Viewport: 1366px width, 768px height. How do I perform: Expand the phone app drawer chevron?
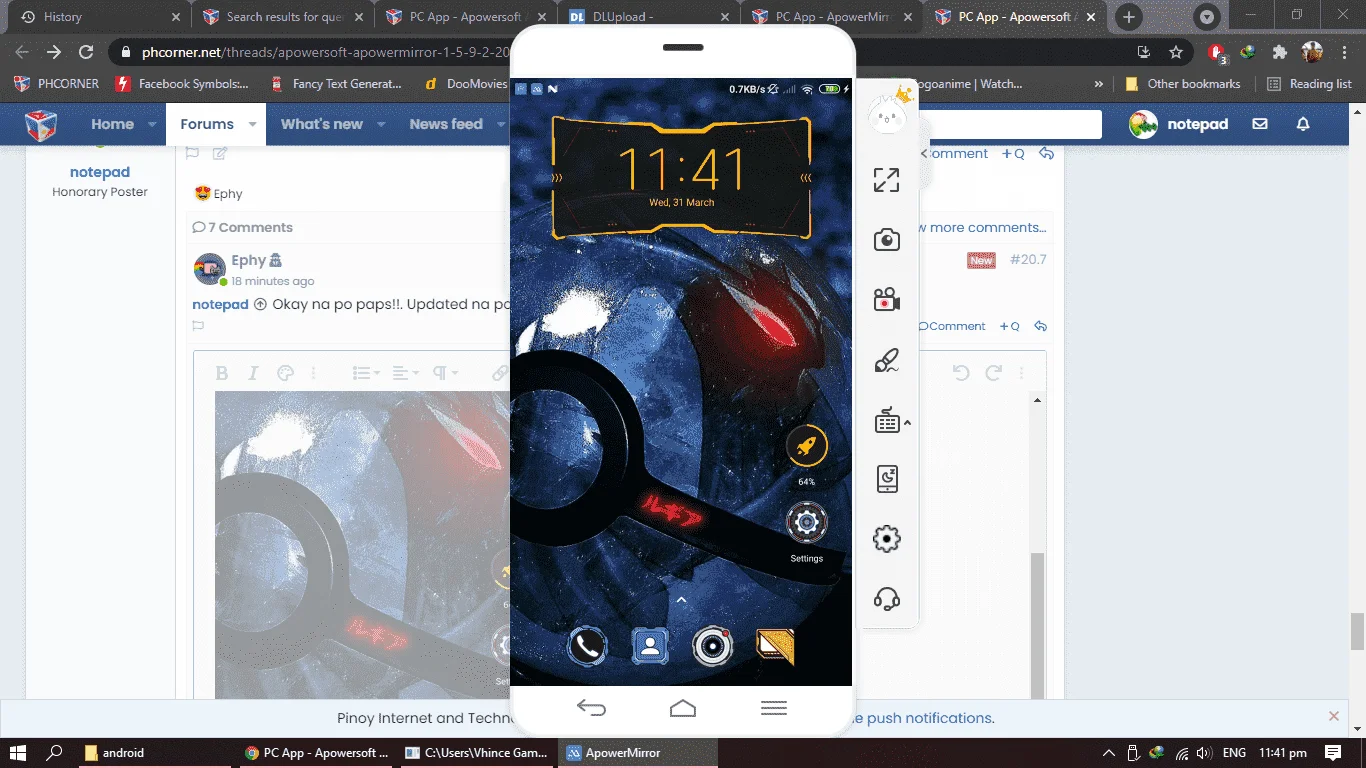pos(681,600)
